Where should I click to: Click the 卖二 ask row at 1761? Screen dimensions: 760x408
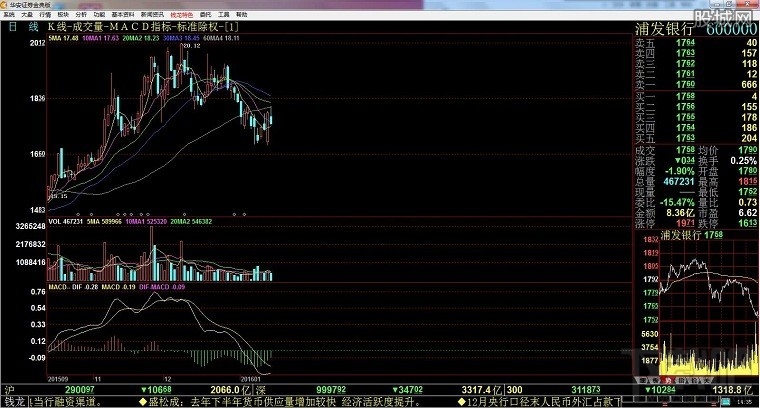(x=696, y=74)
